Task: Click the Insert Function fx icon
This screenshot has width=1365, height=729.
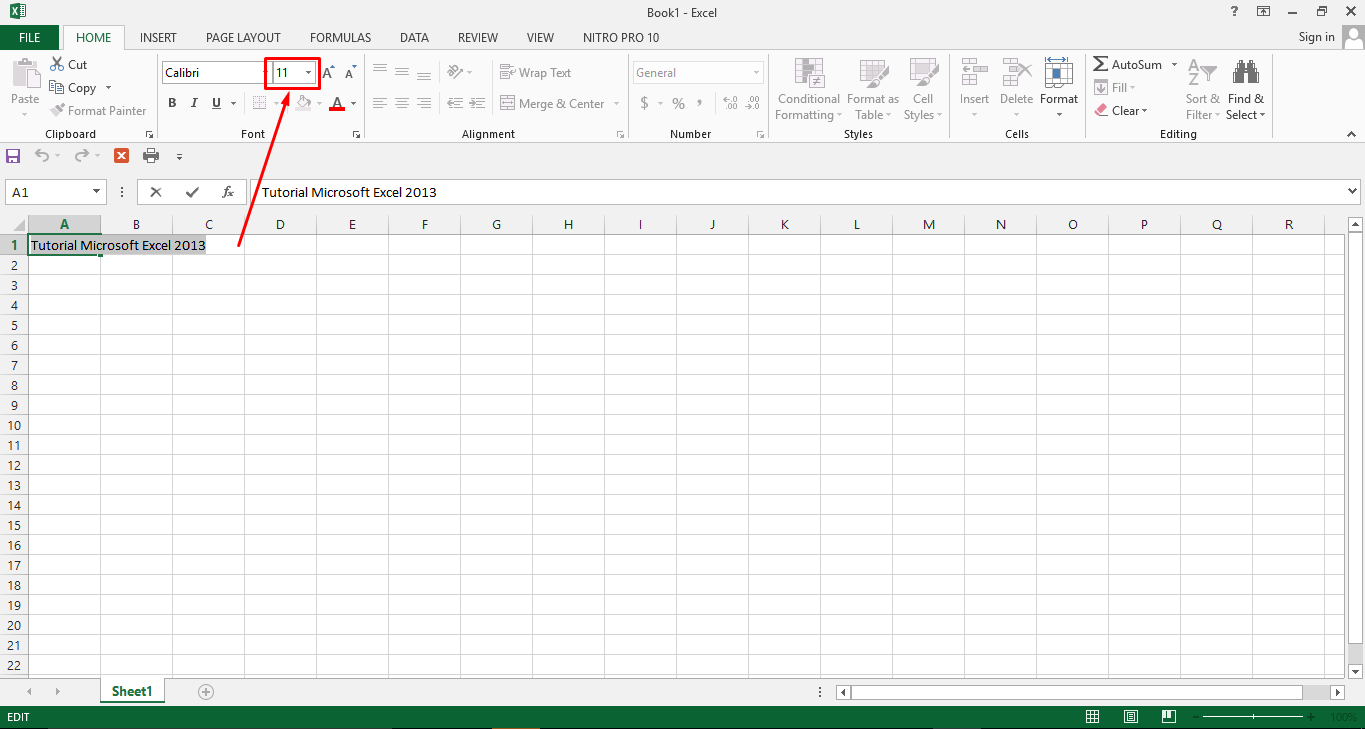Action: [228, 192]
